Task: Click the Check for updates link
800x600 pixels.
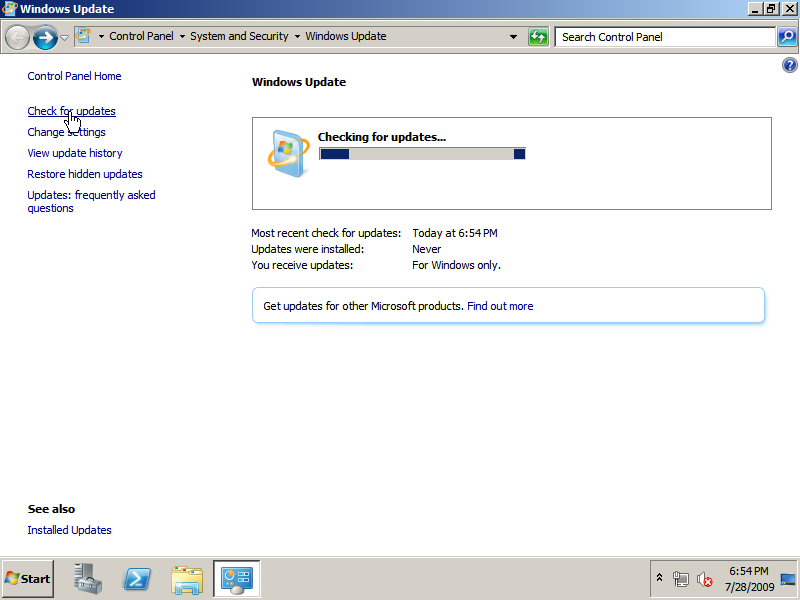Action: [71, 111]
